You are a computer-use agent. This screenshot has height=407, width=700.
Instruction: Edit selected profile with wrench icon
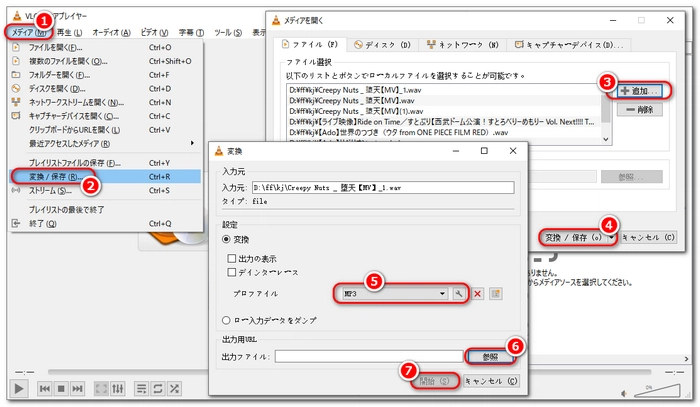(x=458, y=293)
